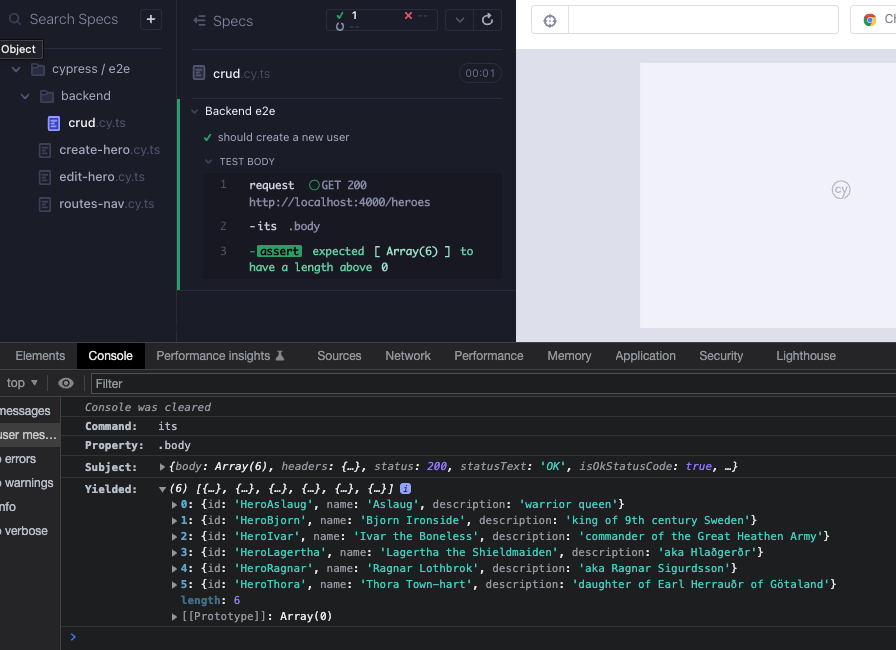
Task: Click the rerun tests refresh icon
Action: click(487, 20)
